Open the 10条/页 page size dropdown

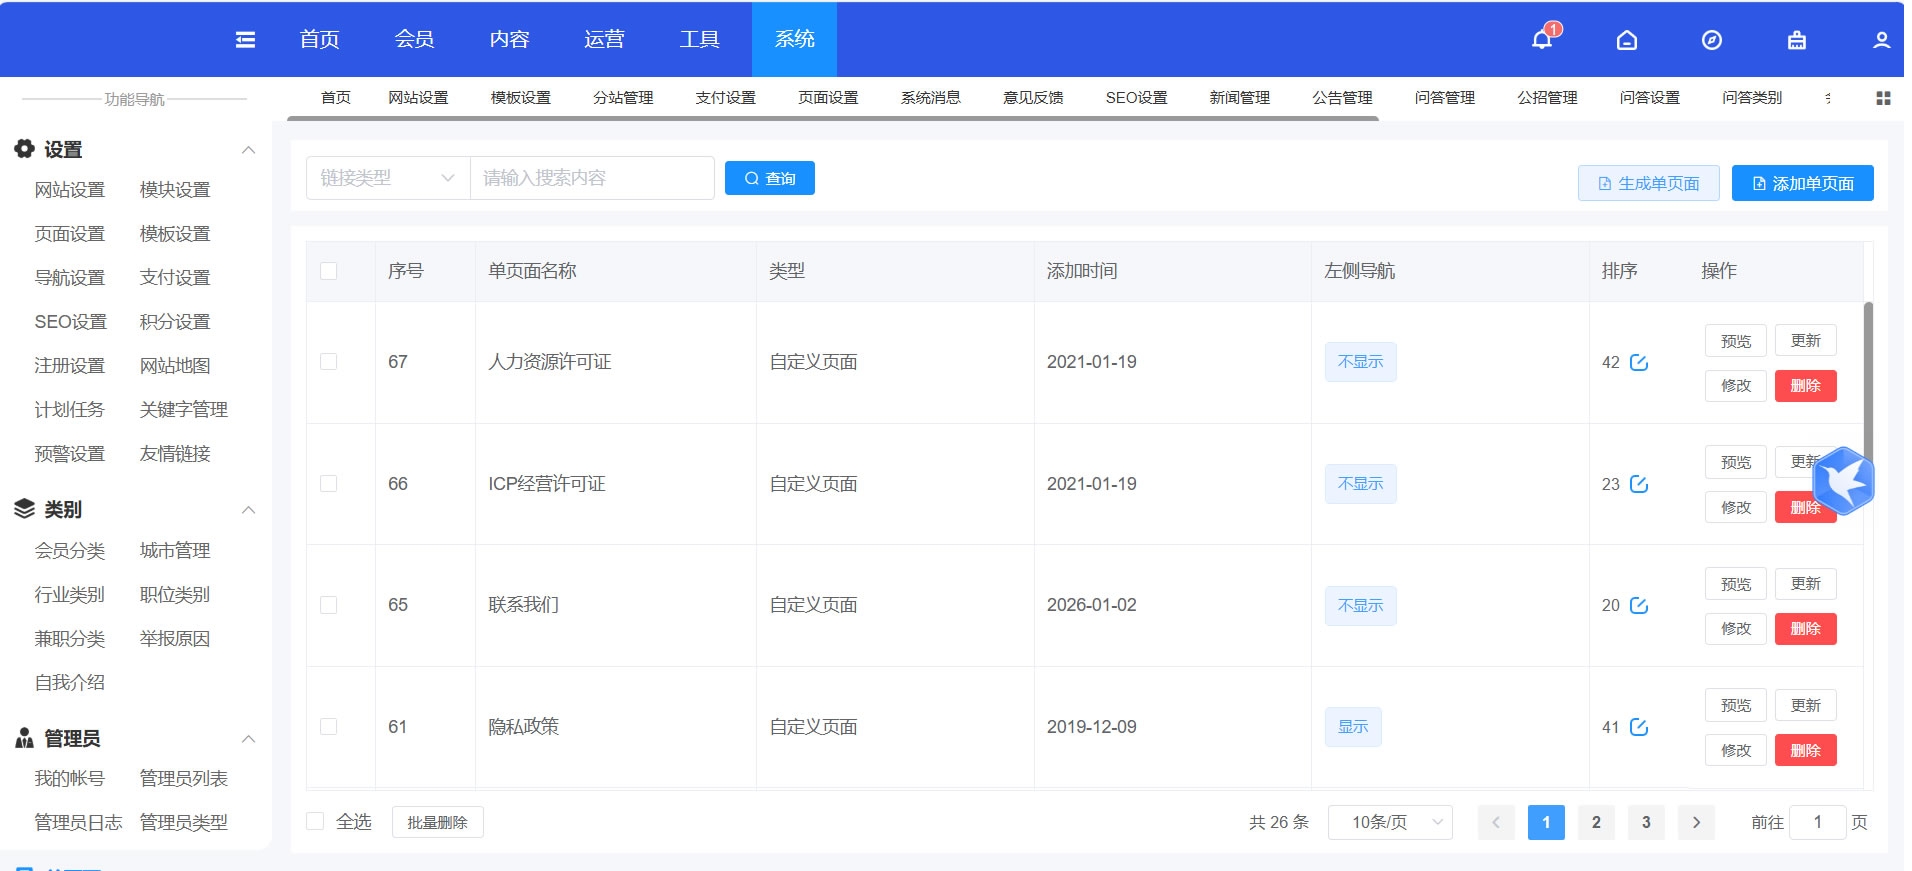(x=1389, y=822)
